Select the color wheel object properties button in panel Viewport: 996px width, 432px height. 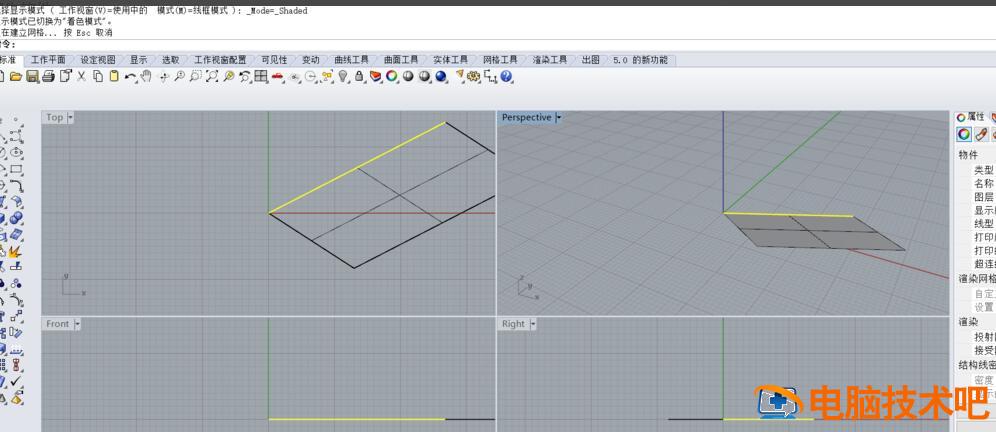[964, 135]
